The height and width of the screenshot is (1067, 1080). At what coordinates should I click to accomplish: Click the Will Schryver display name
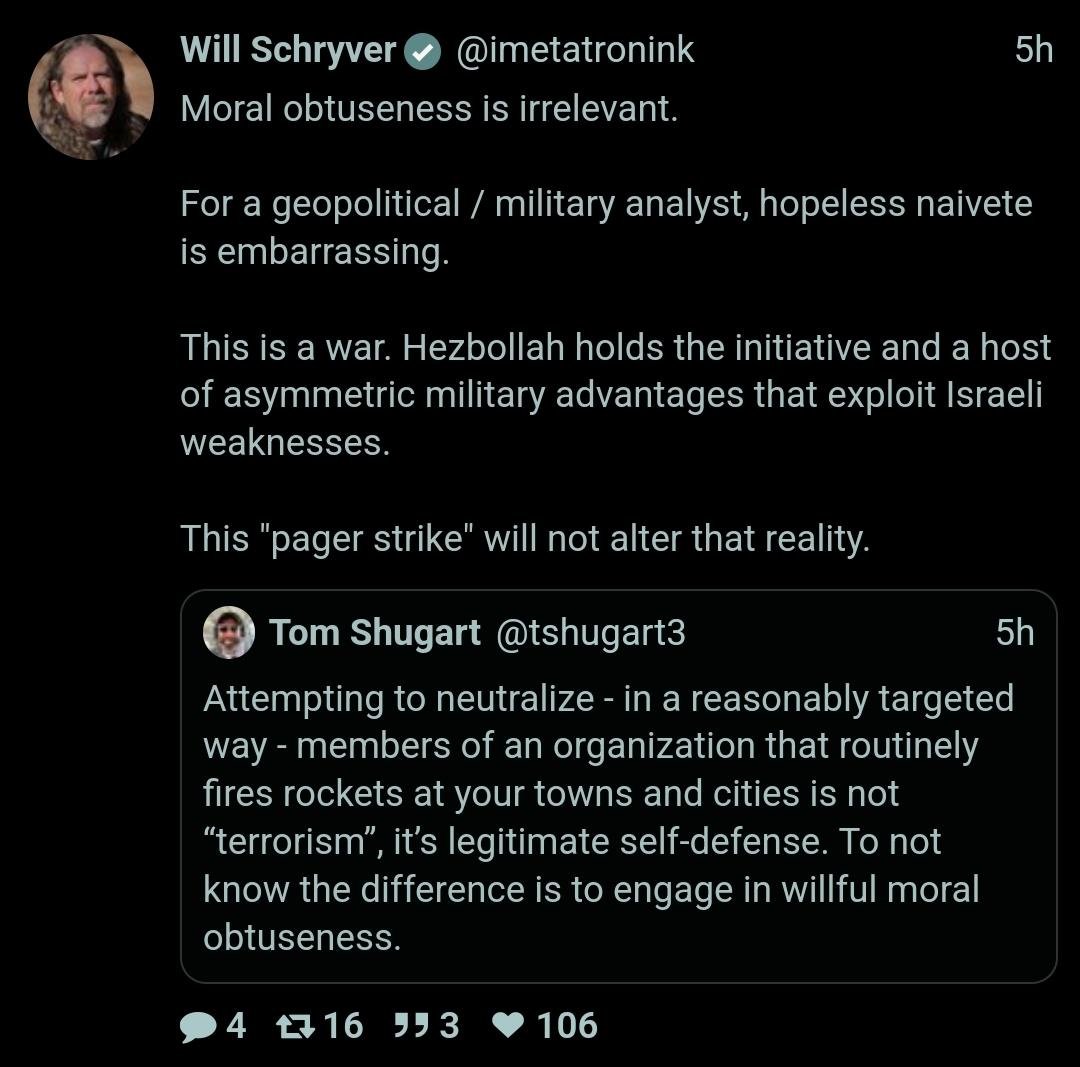coord(288,50)
